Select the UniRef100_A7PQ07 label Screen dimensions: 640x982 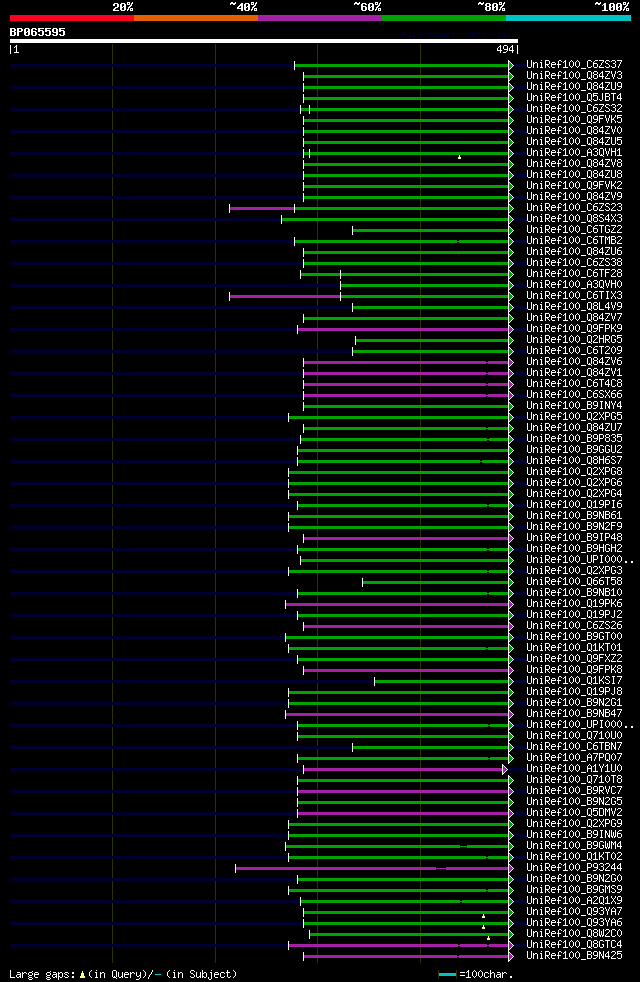(x=574, y=758)
